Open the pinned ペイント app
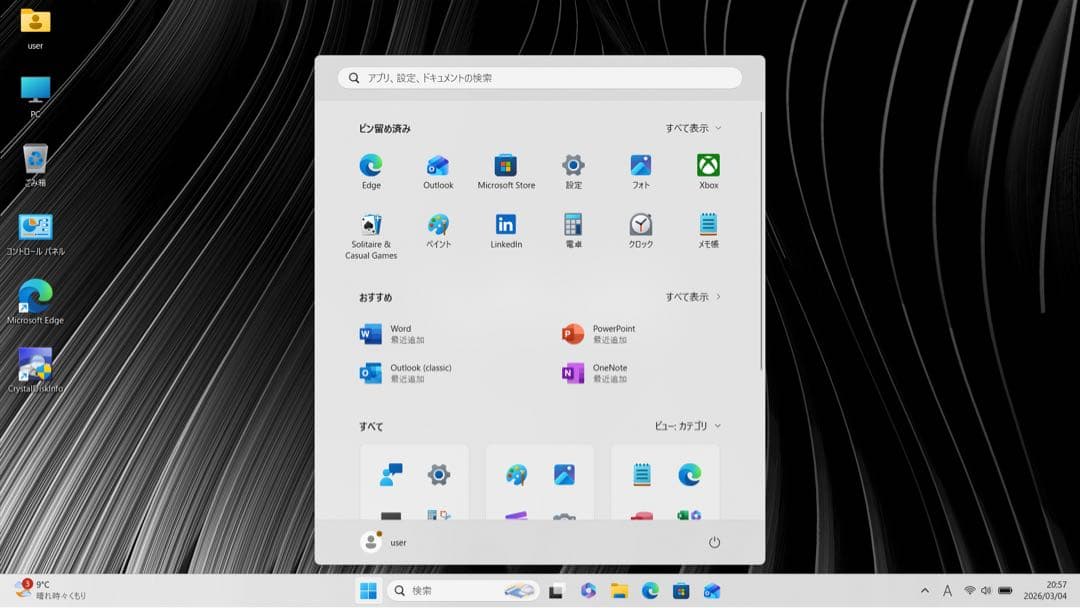This screenshot has width=1080, height=608. [x=438, y=231]
